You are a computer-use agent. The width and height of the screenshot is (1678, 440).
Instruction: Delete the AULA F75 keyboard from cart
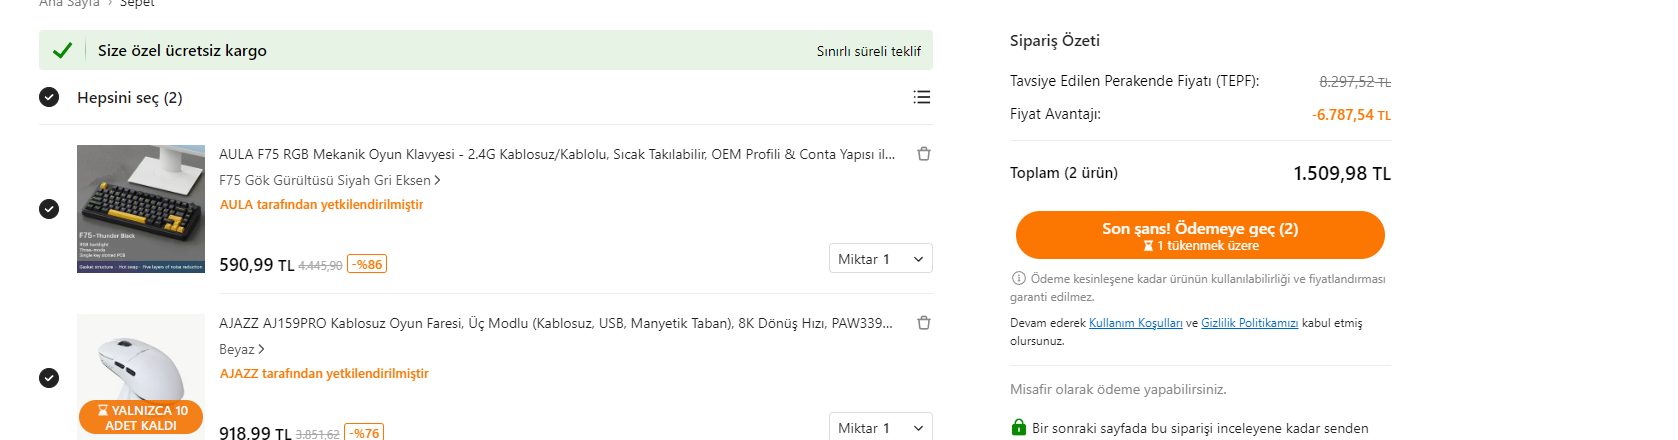pos(924,154)
